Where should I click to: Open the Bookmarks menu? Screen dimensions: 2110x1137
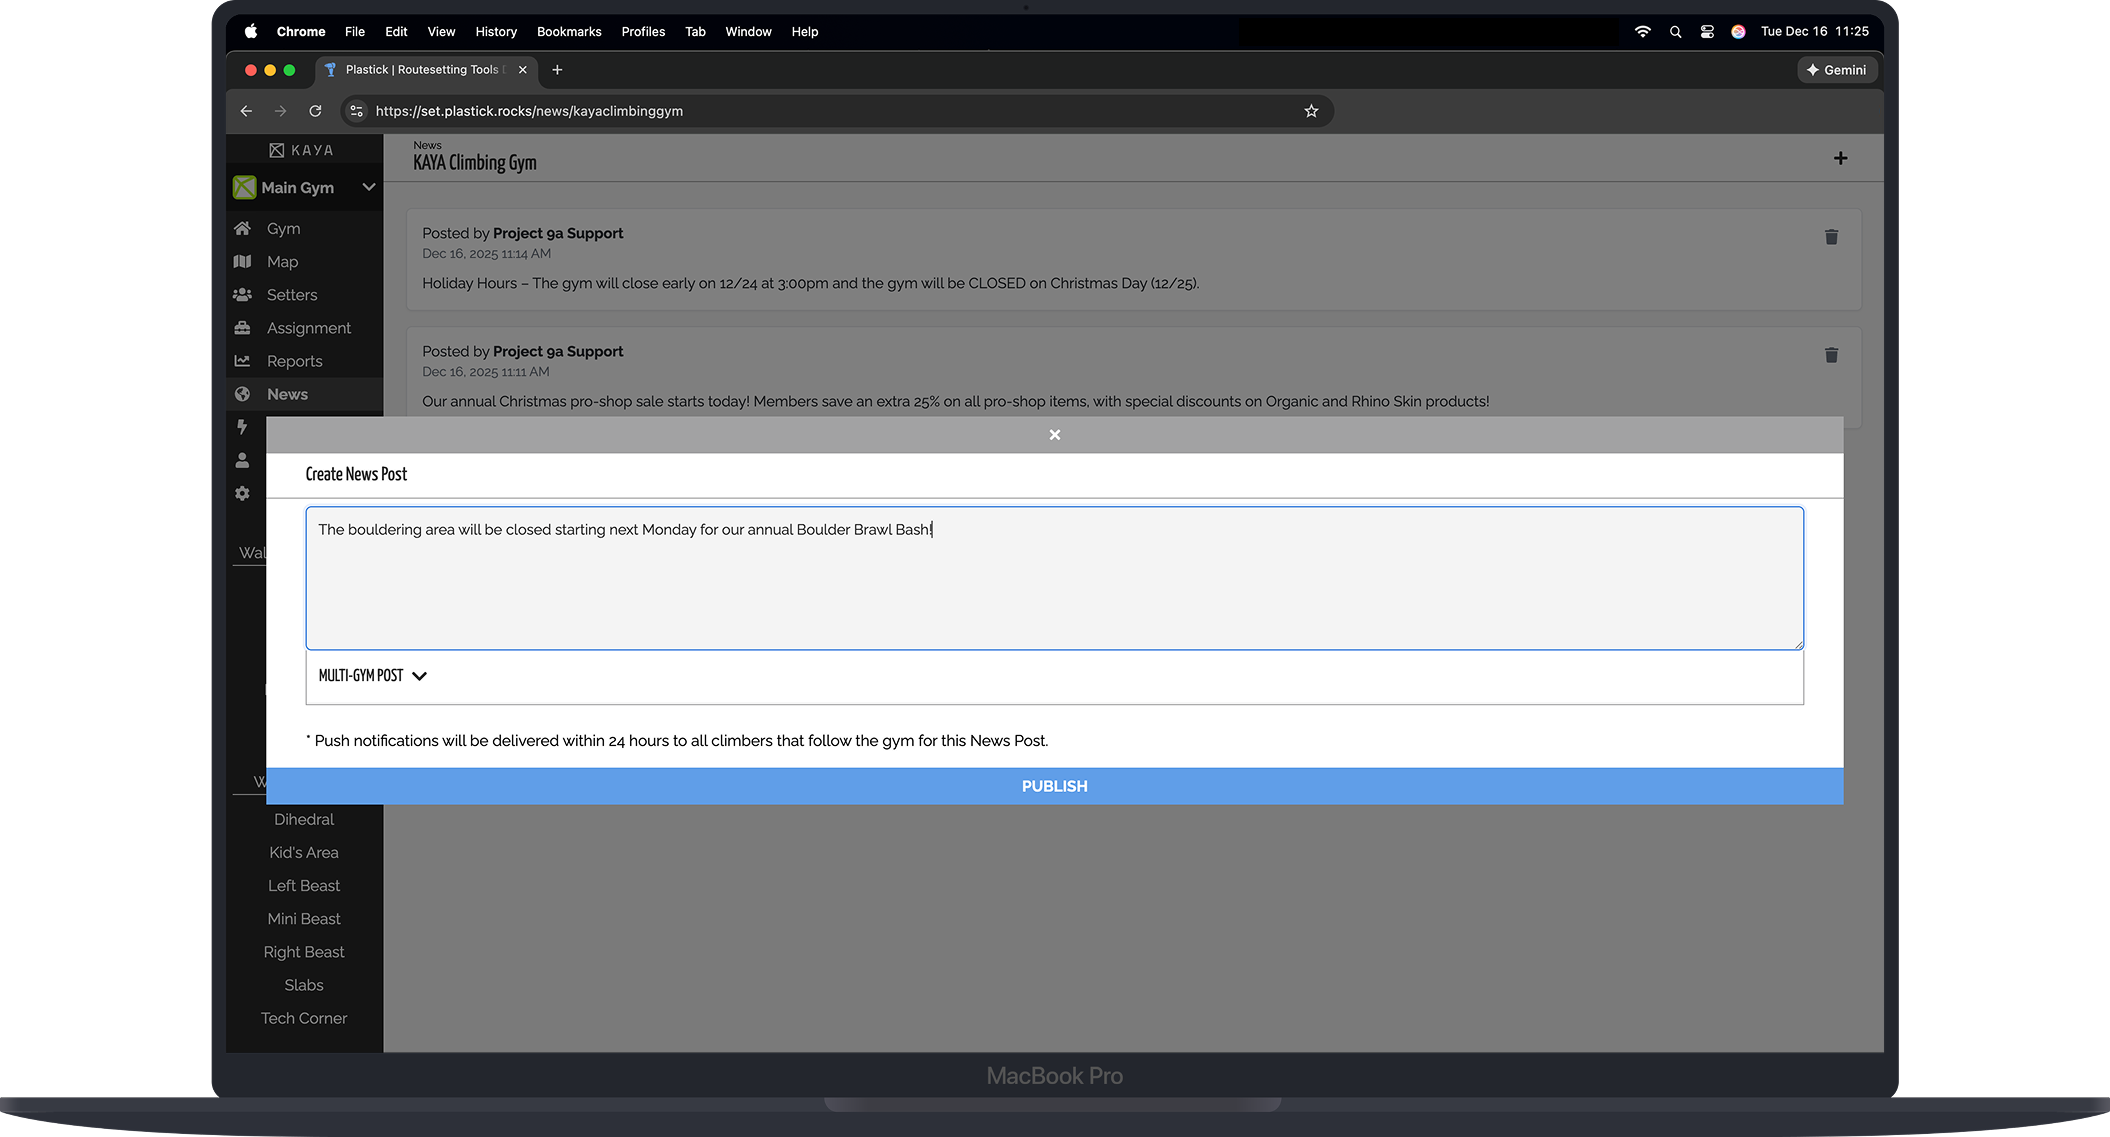pos(568,32)
